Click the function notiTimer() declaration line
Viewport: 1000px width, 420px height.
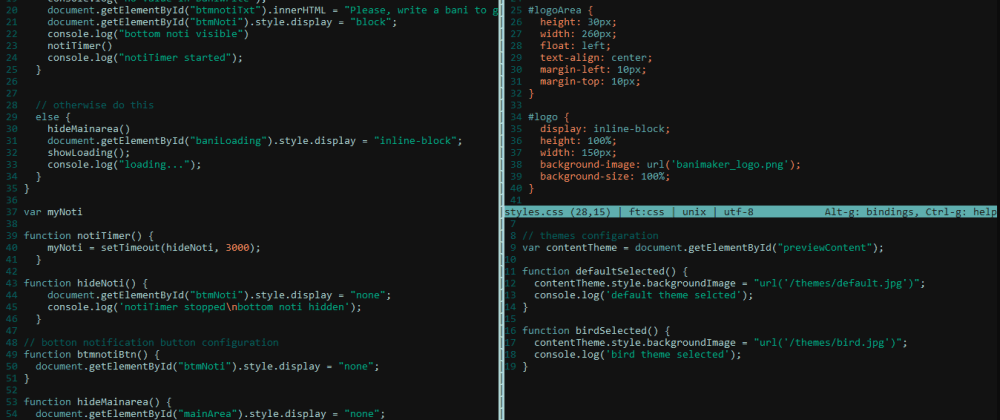click(x=89, y=235)
